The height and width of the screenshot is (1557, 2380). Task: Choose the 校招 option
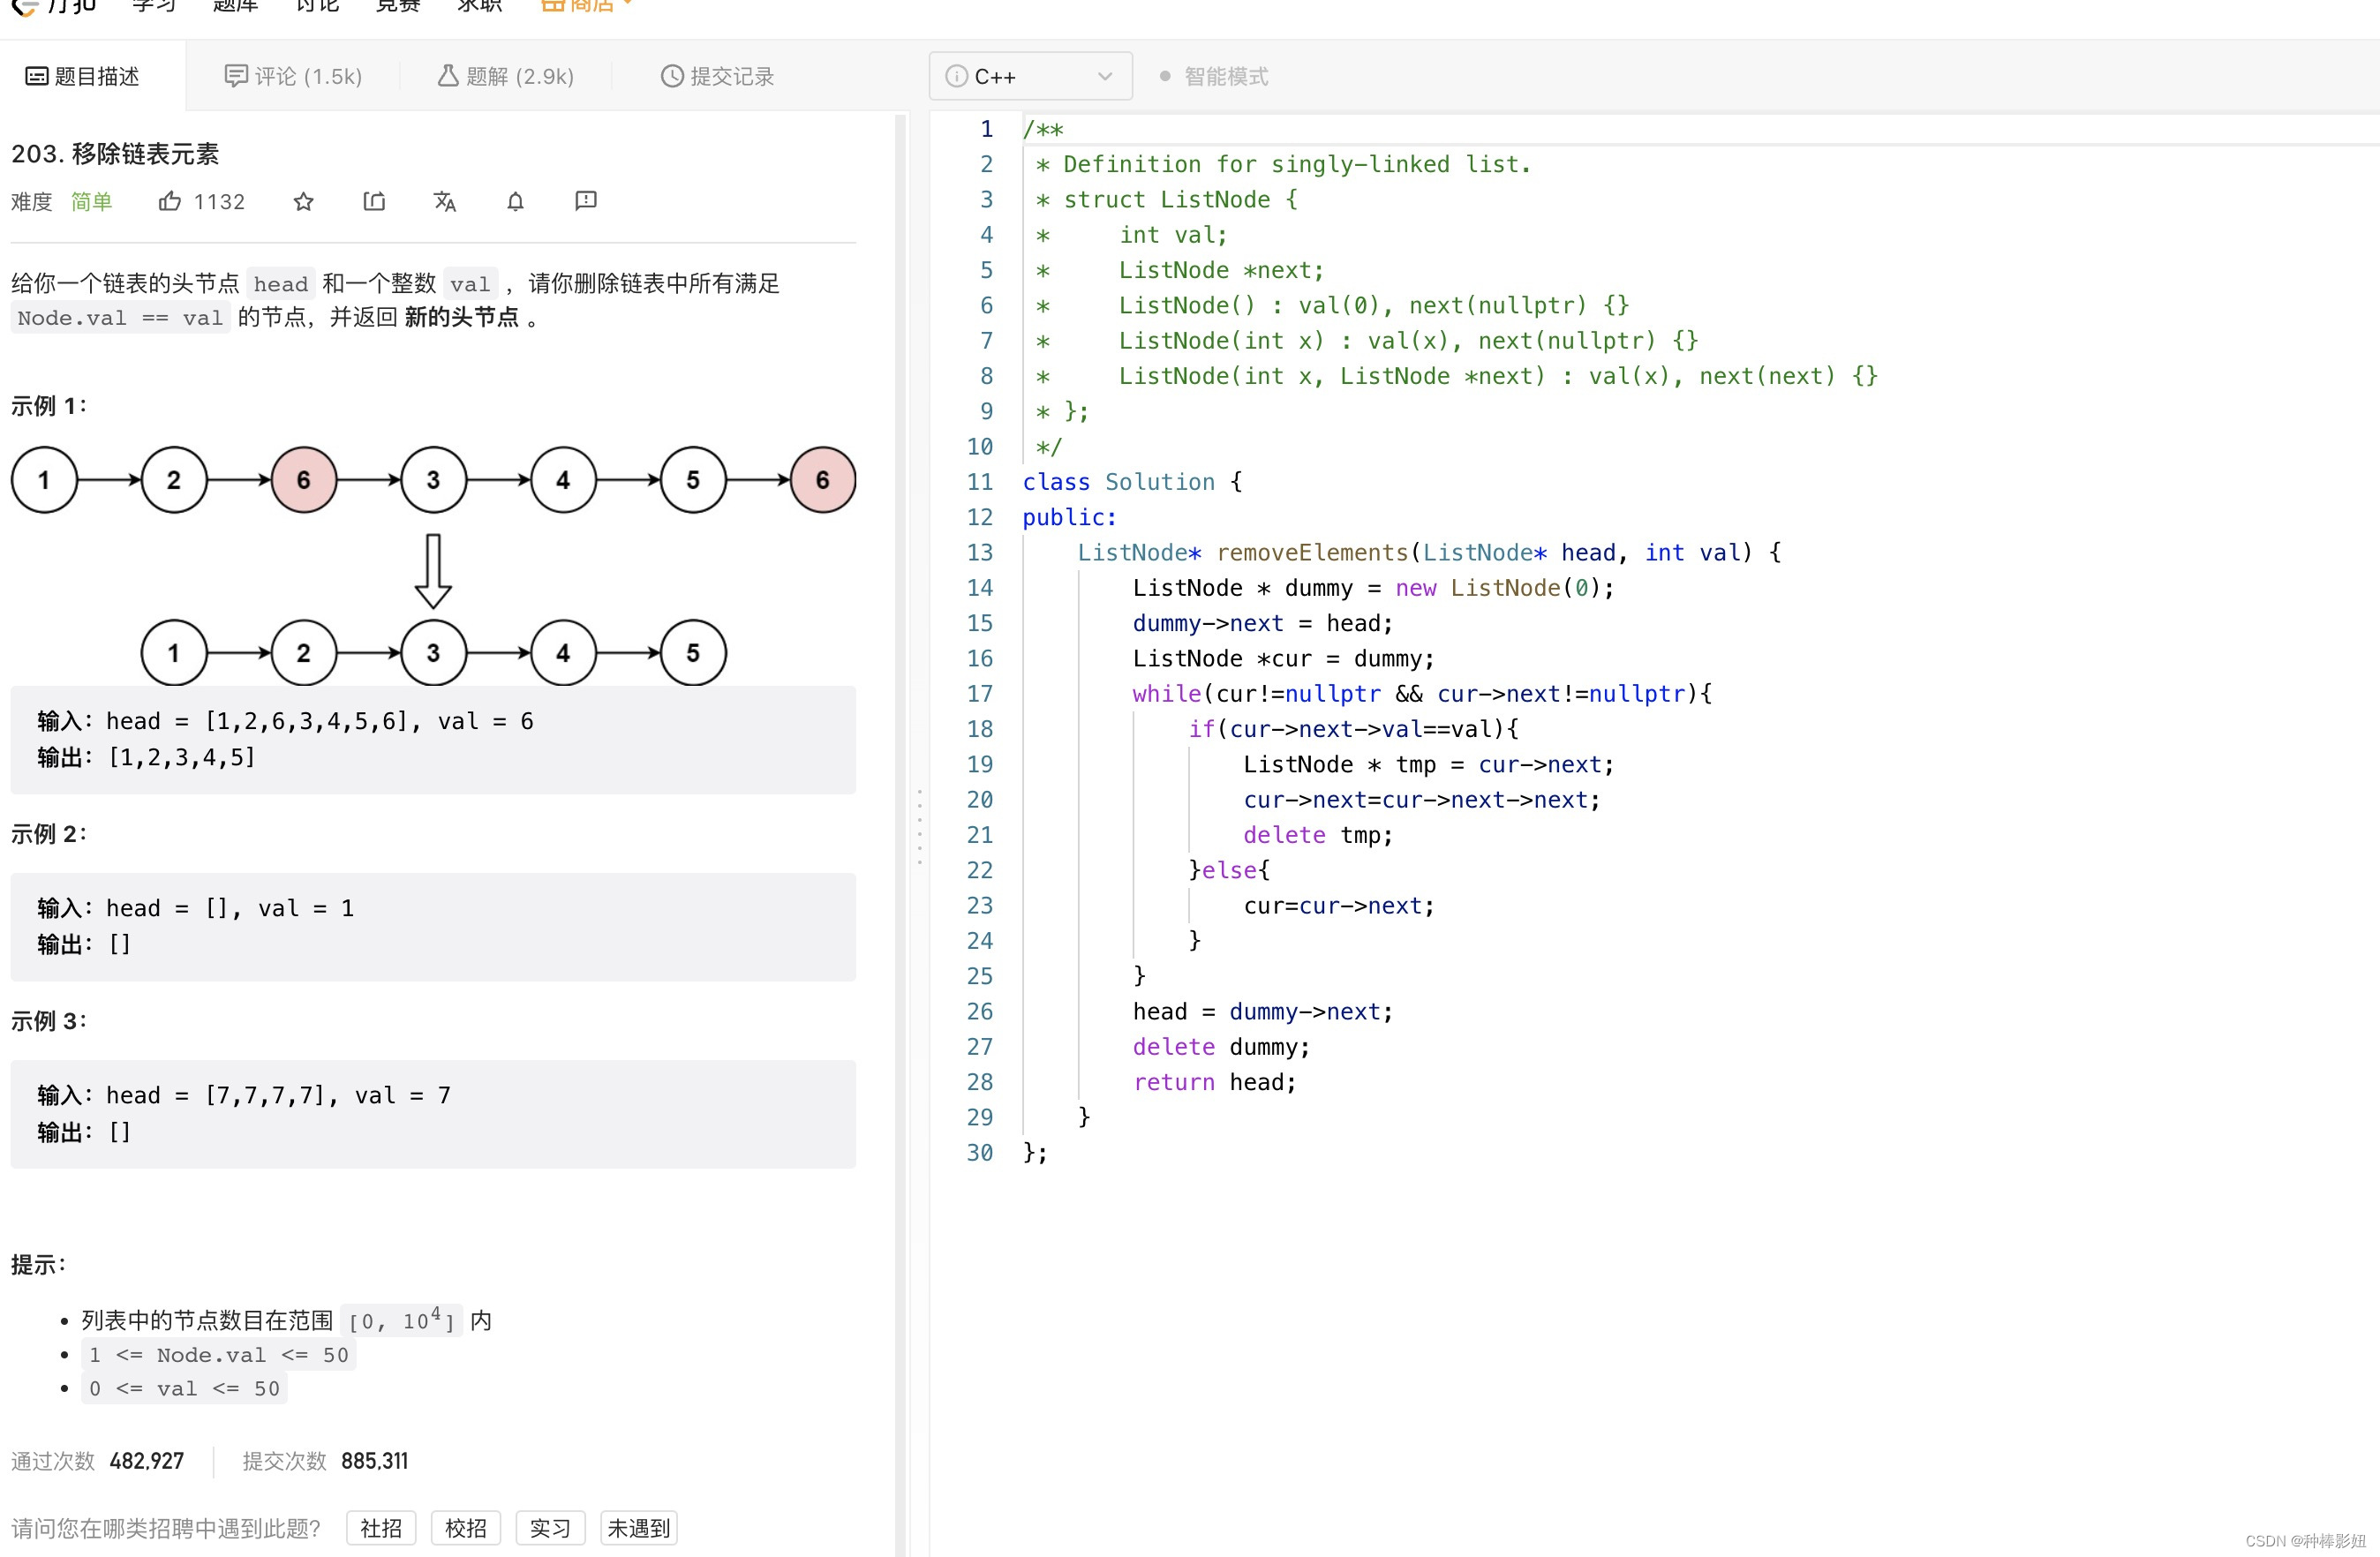coord(465,1527)
